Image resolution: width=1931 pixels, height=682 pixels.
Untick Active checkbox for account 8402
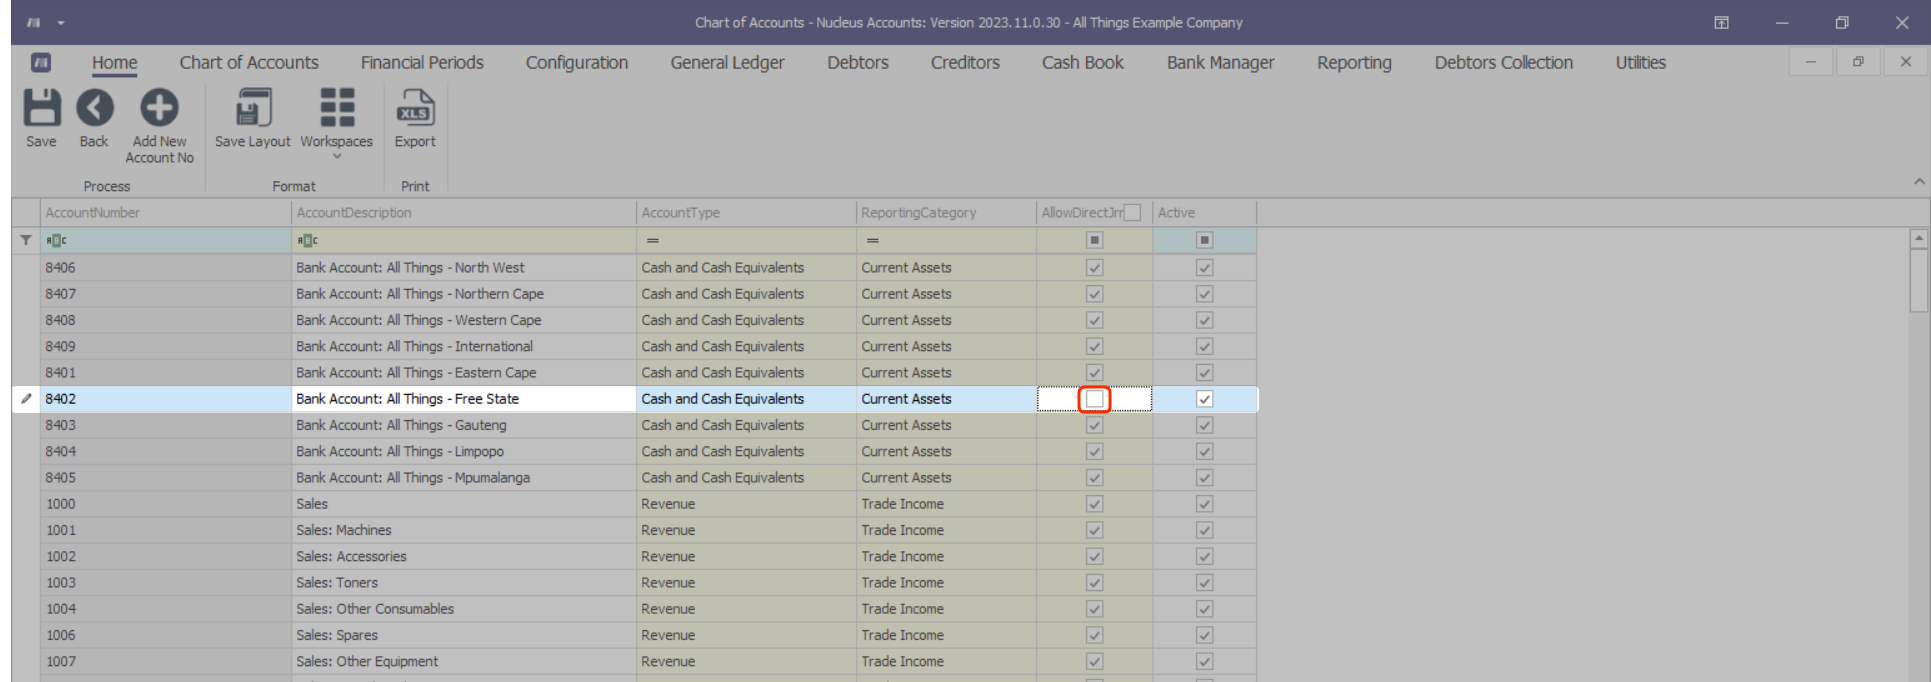click(x=1204, y=399)
